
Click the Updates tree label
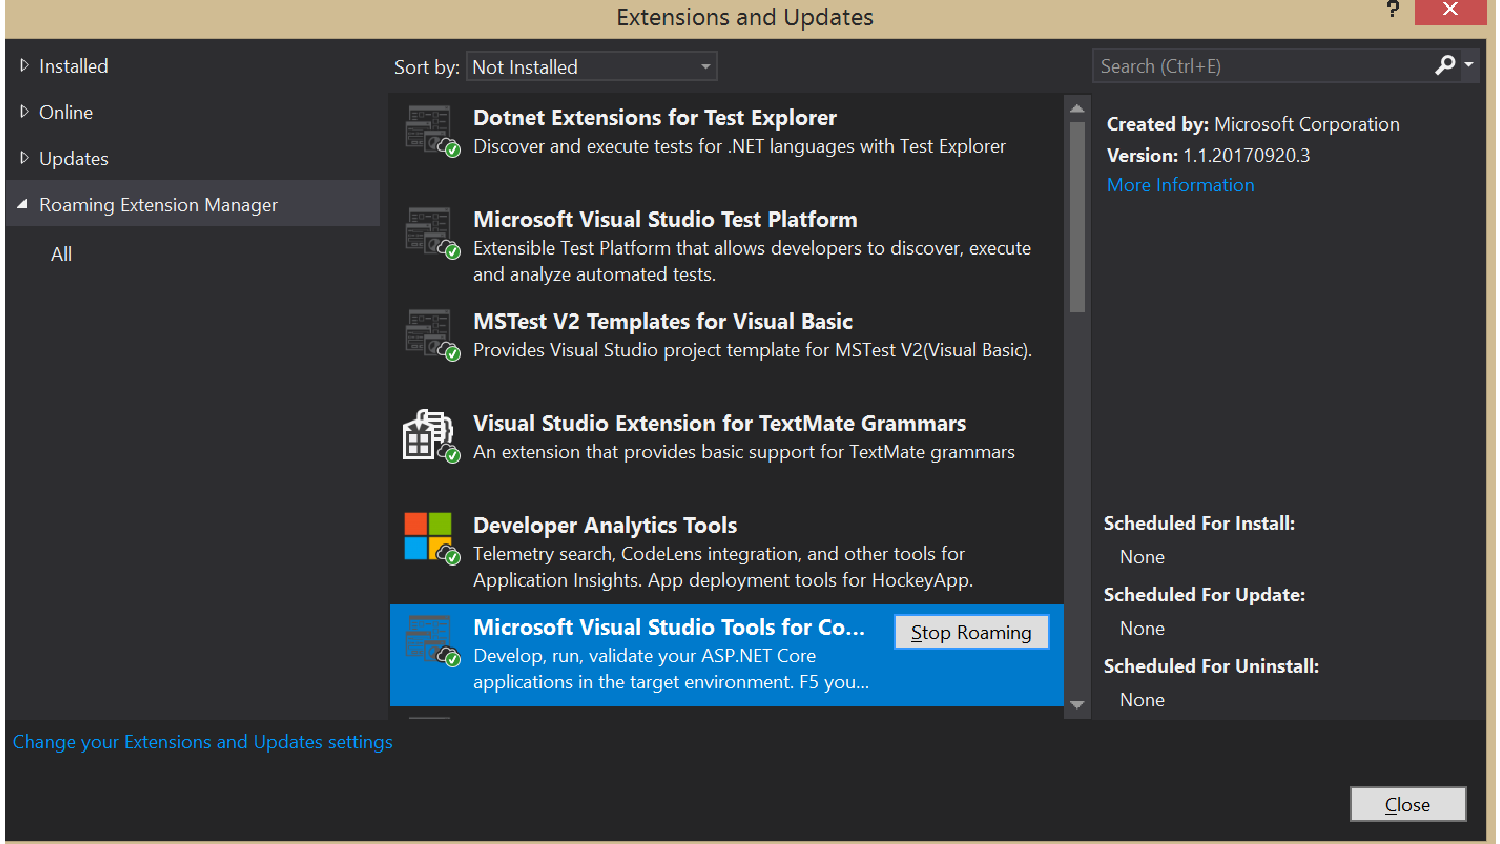coord(74,158)
